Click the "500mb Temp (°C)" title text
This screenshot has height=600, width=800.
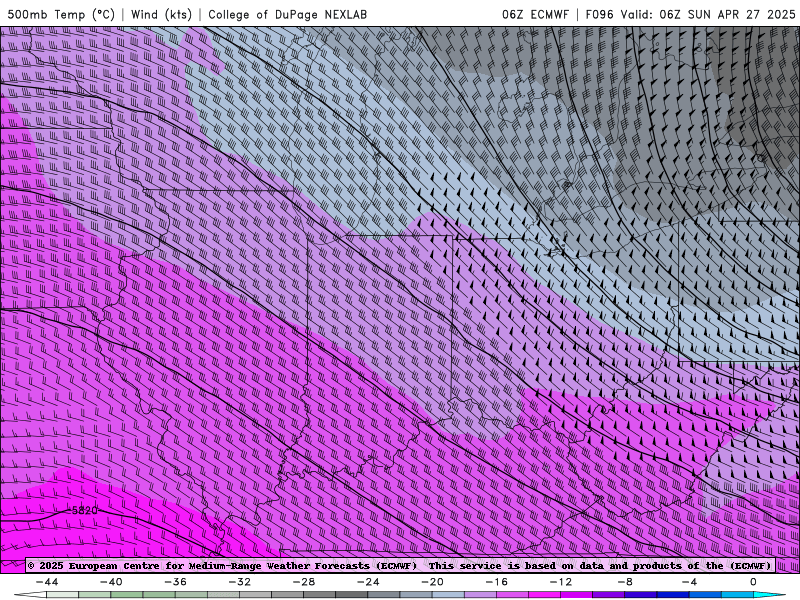(x=61, y=14)
